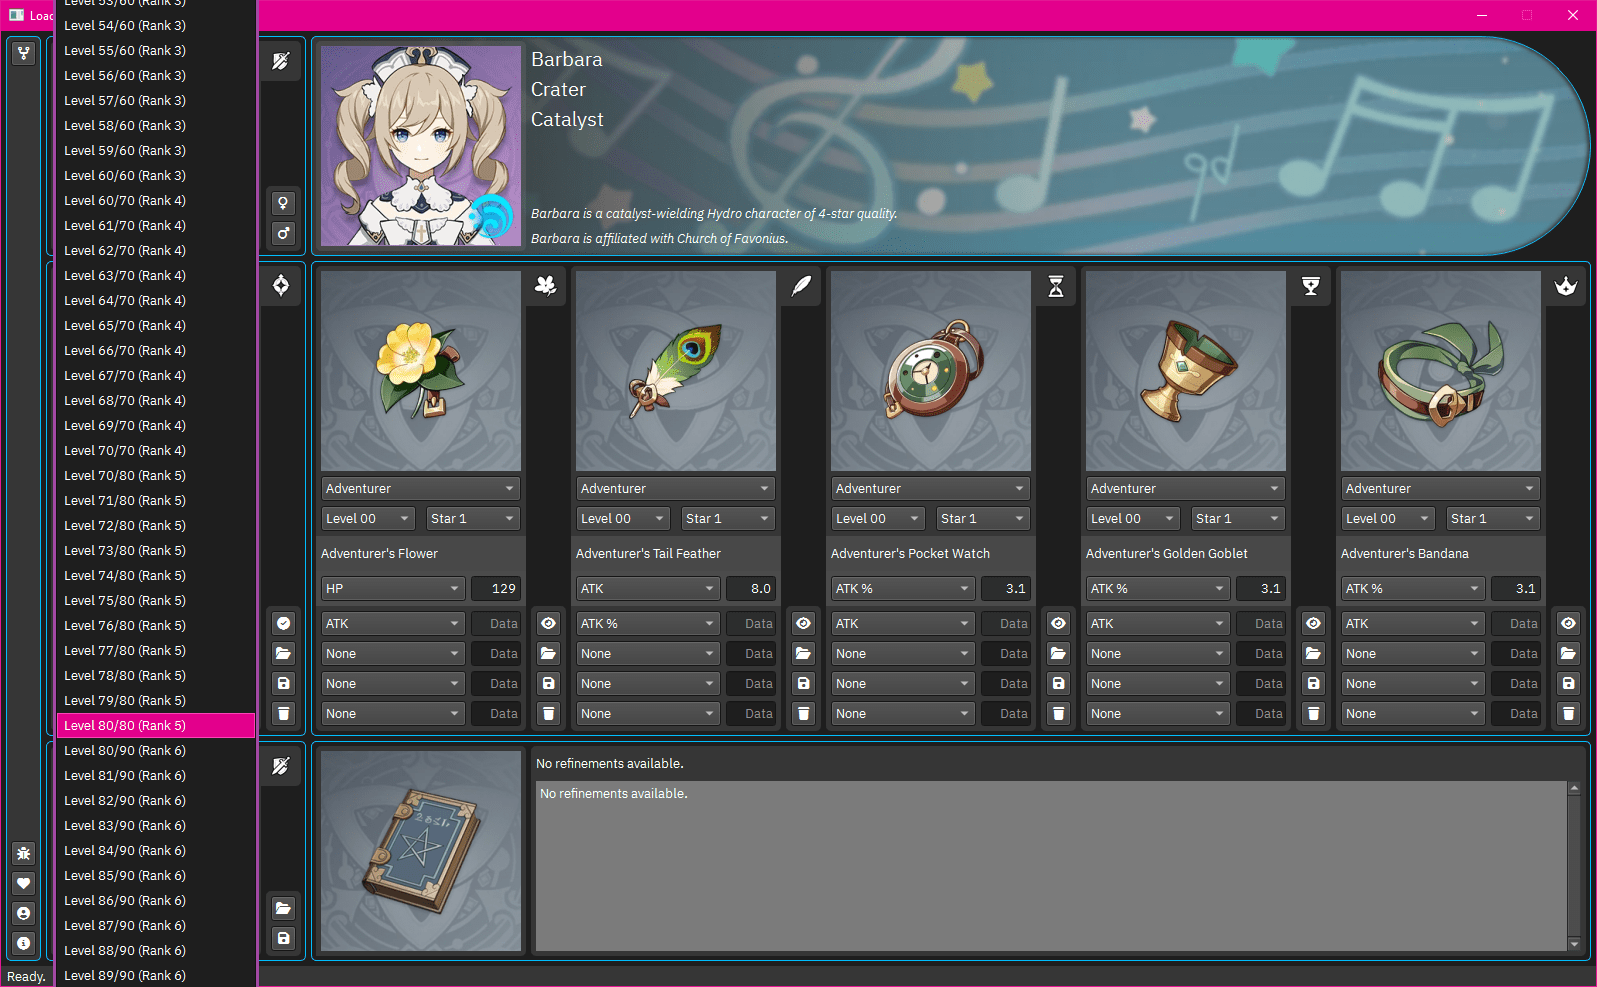Click the crossed sword icon beside Barbara's portrait
The image size is (1597, 987).
pyautogui.click(x=281, y=61)
